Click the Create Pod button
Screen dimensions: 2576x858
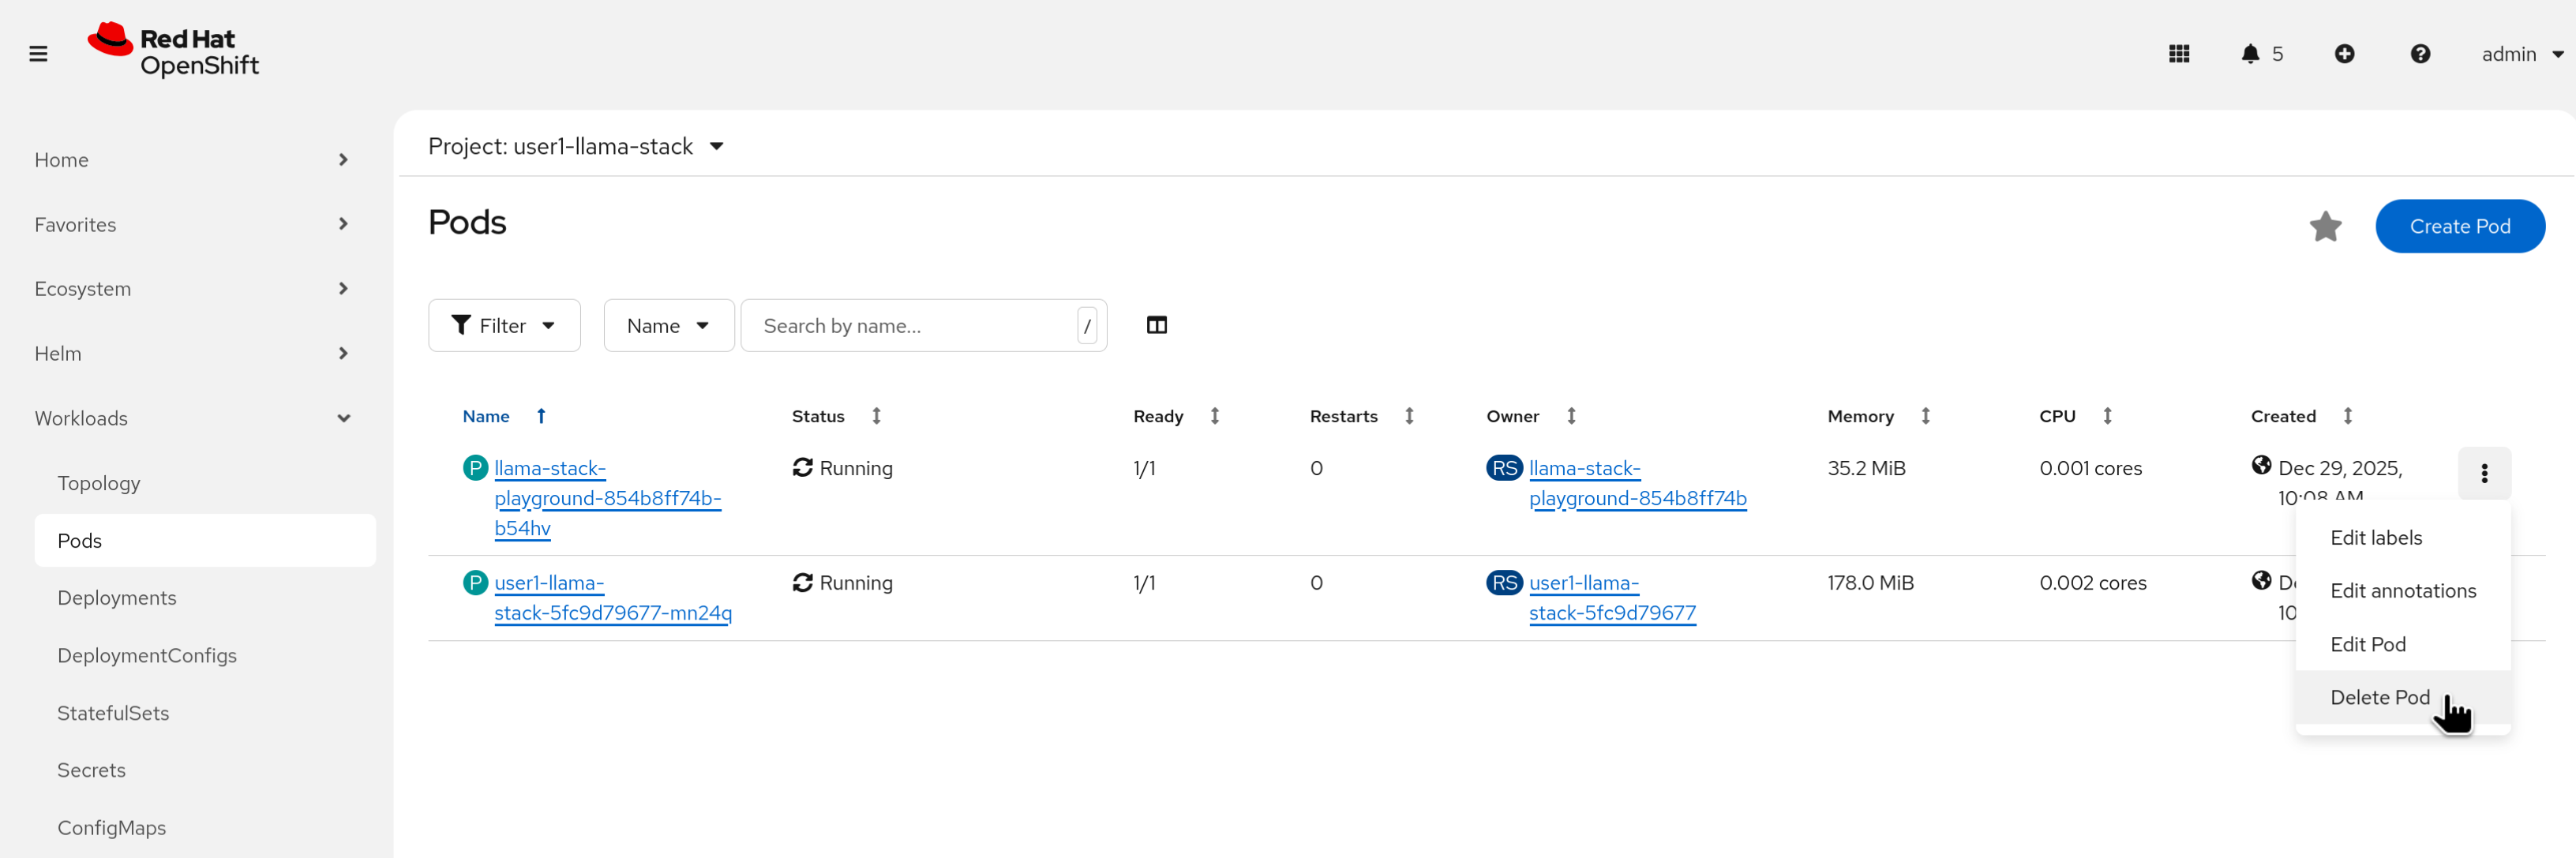(x=2459, y=226)
